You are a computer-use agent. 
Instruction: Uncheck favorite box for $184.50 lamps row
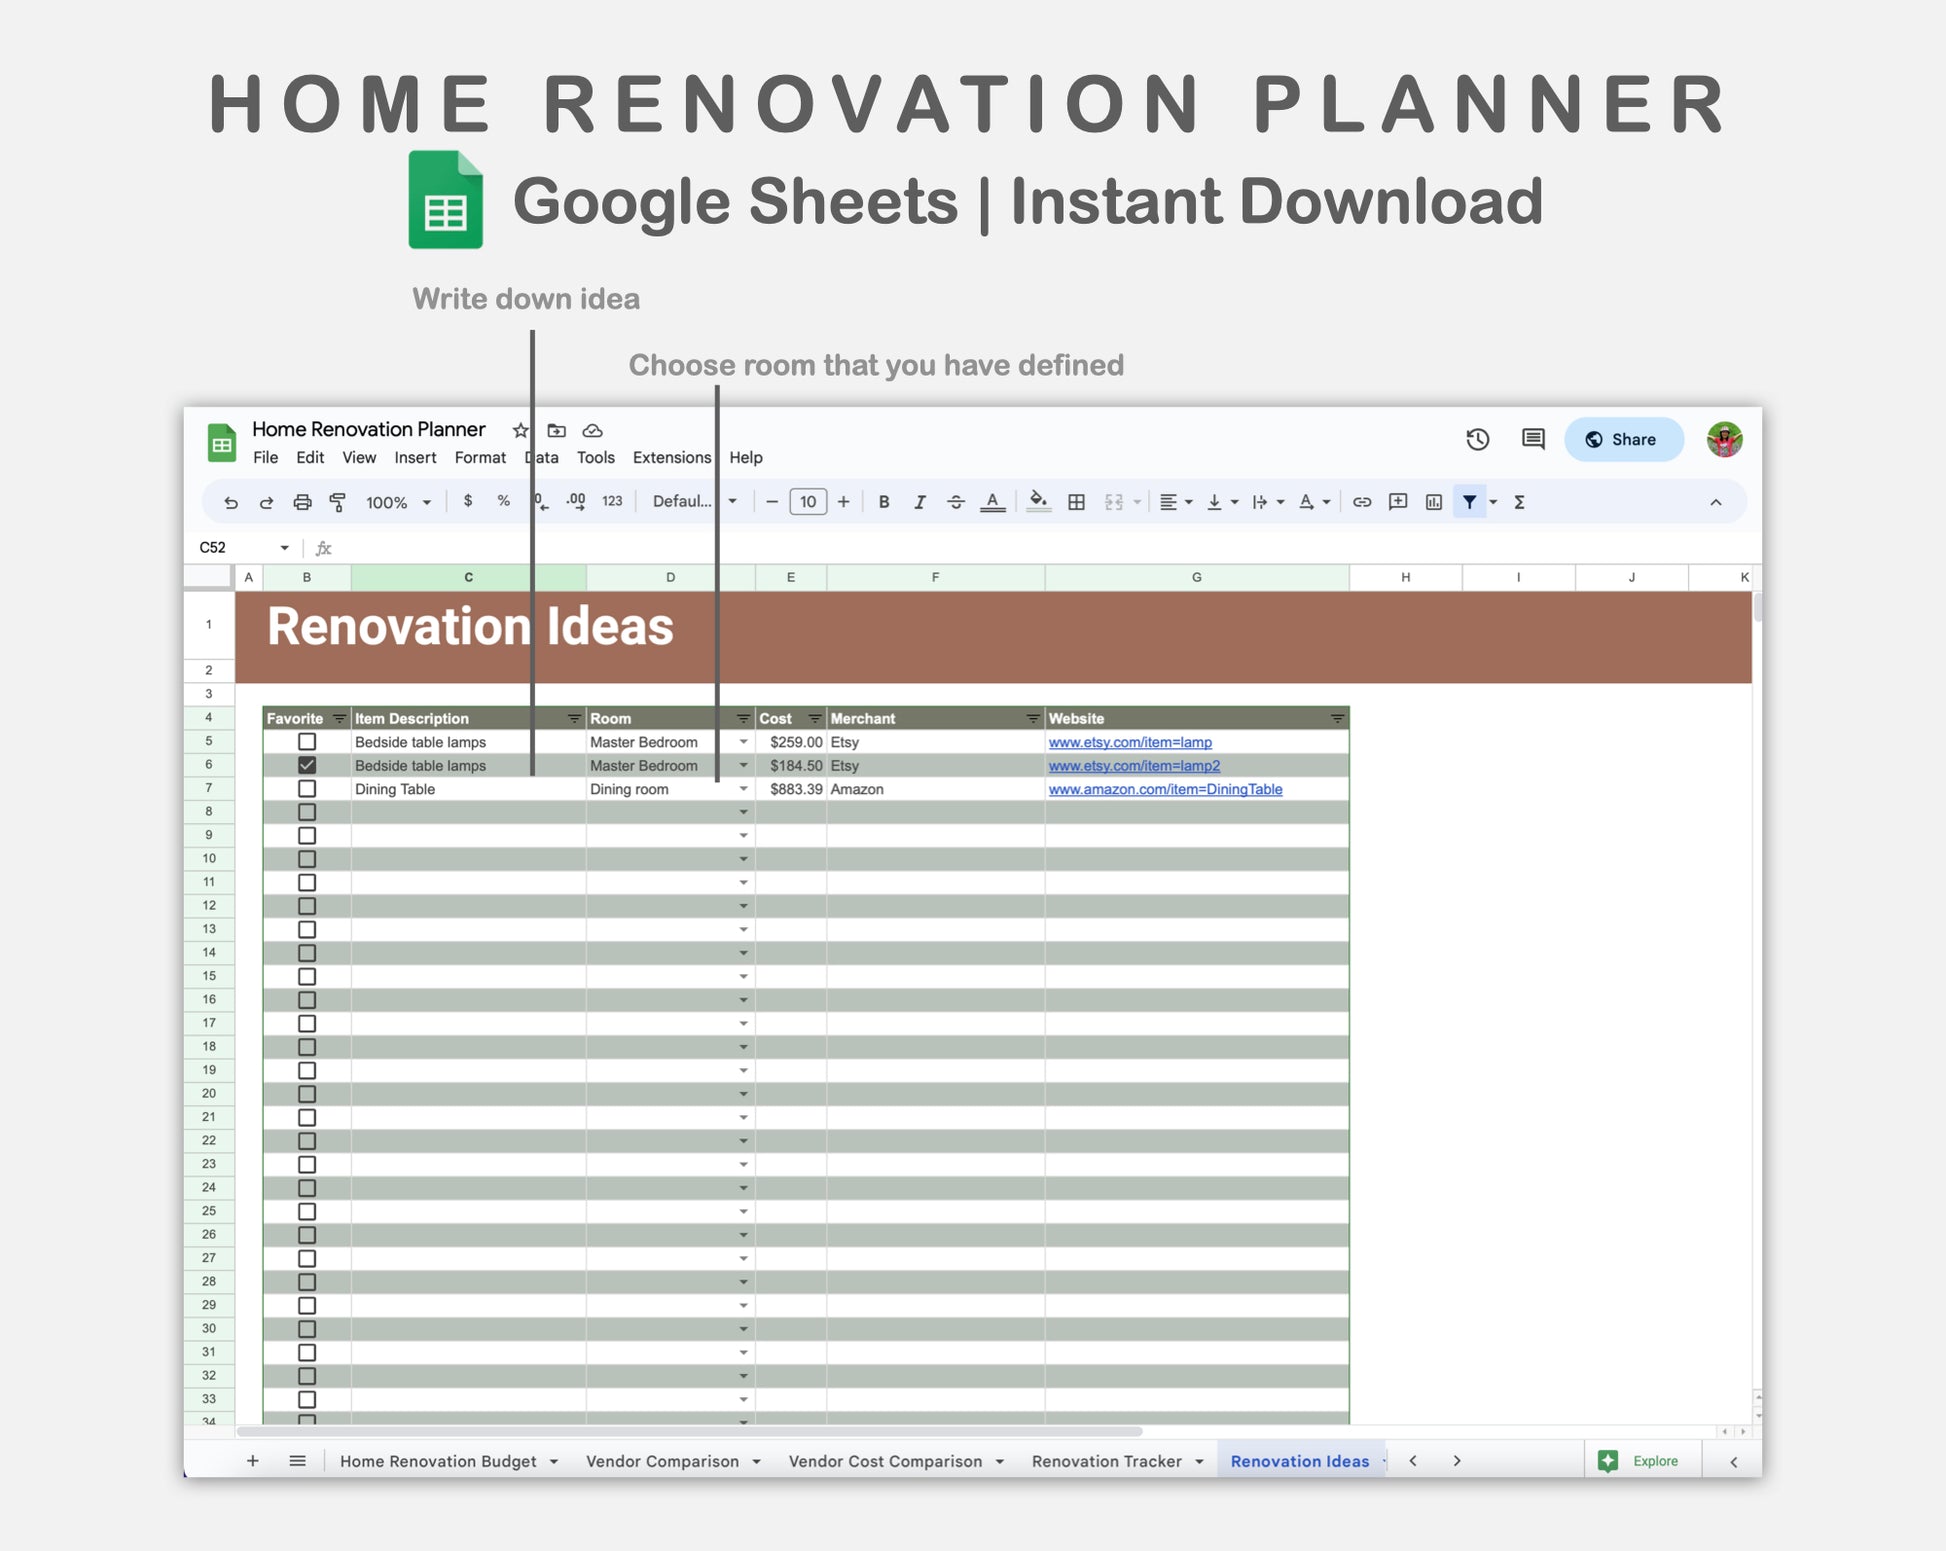pyautogui.click(x=307, y=765)
